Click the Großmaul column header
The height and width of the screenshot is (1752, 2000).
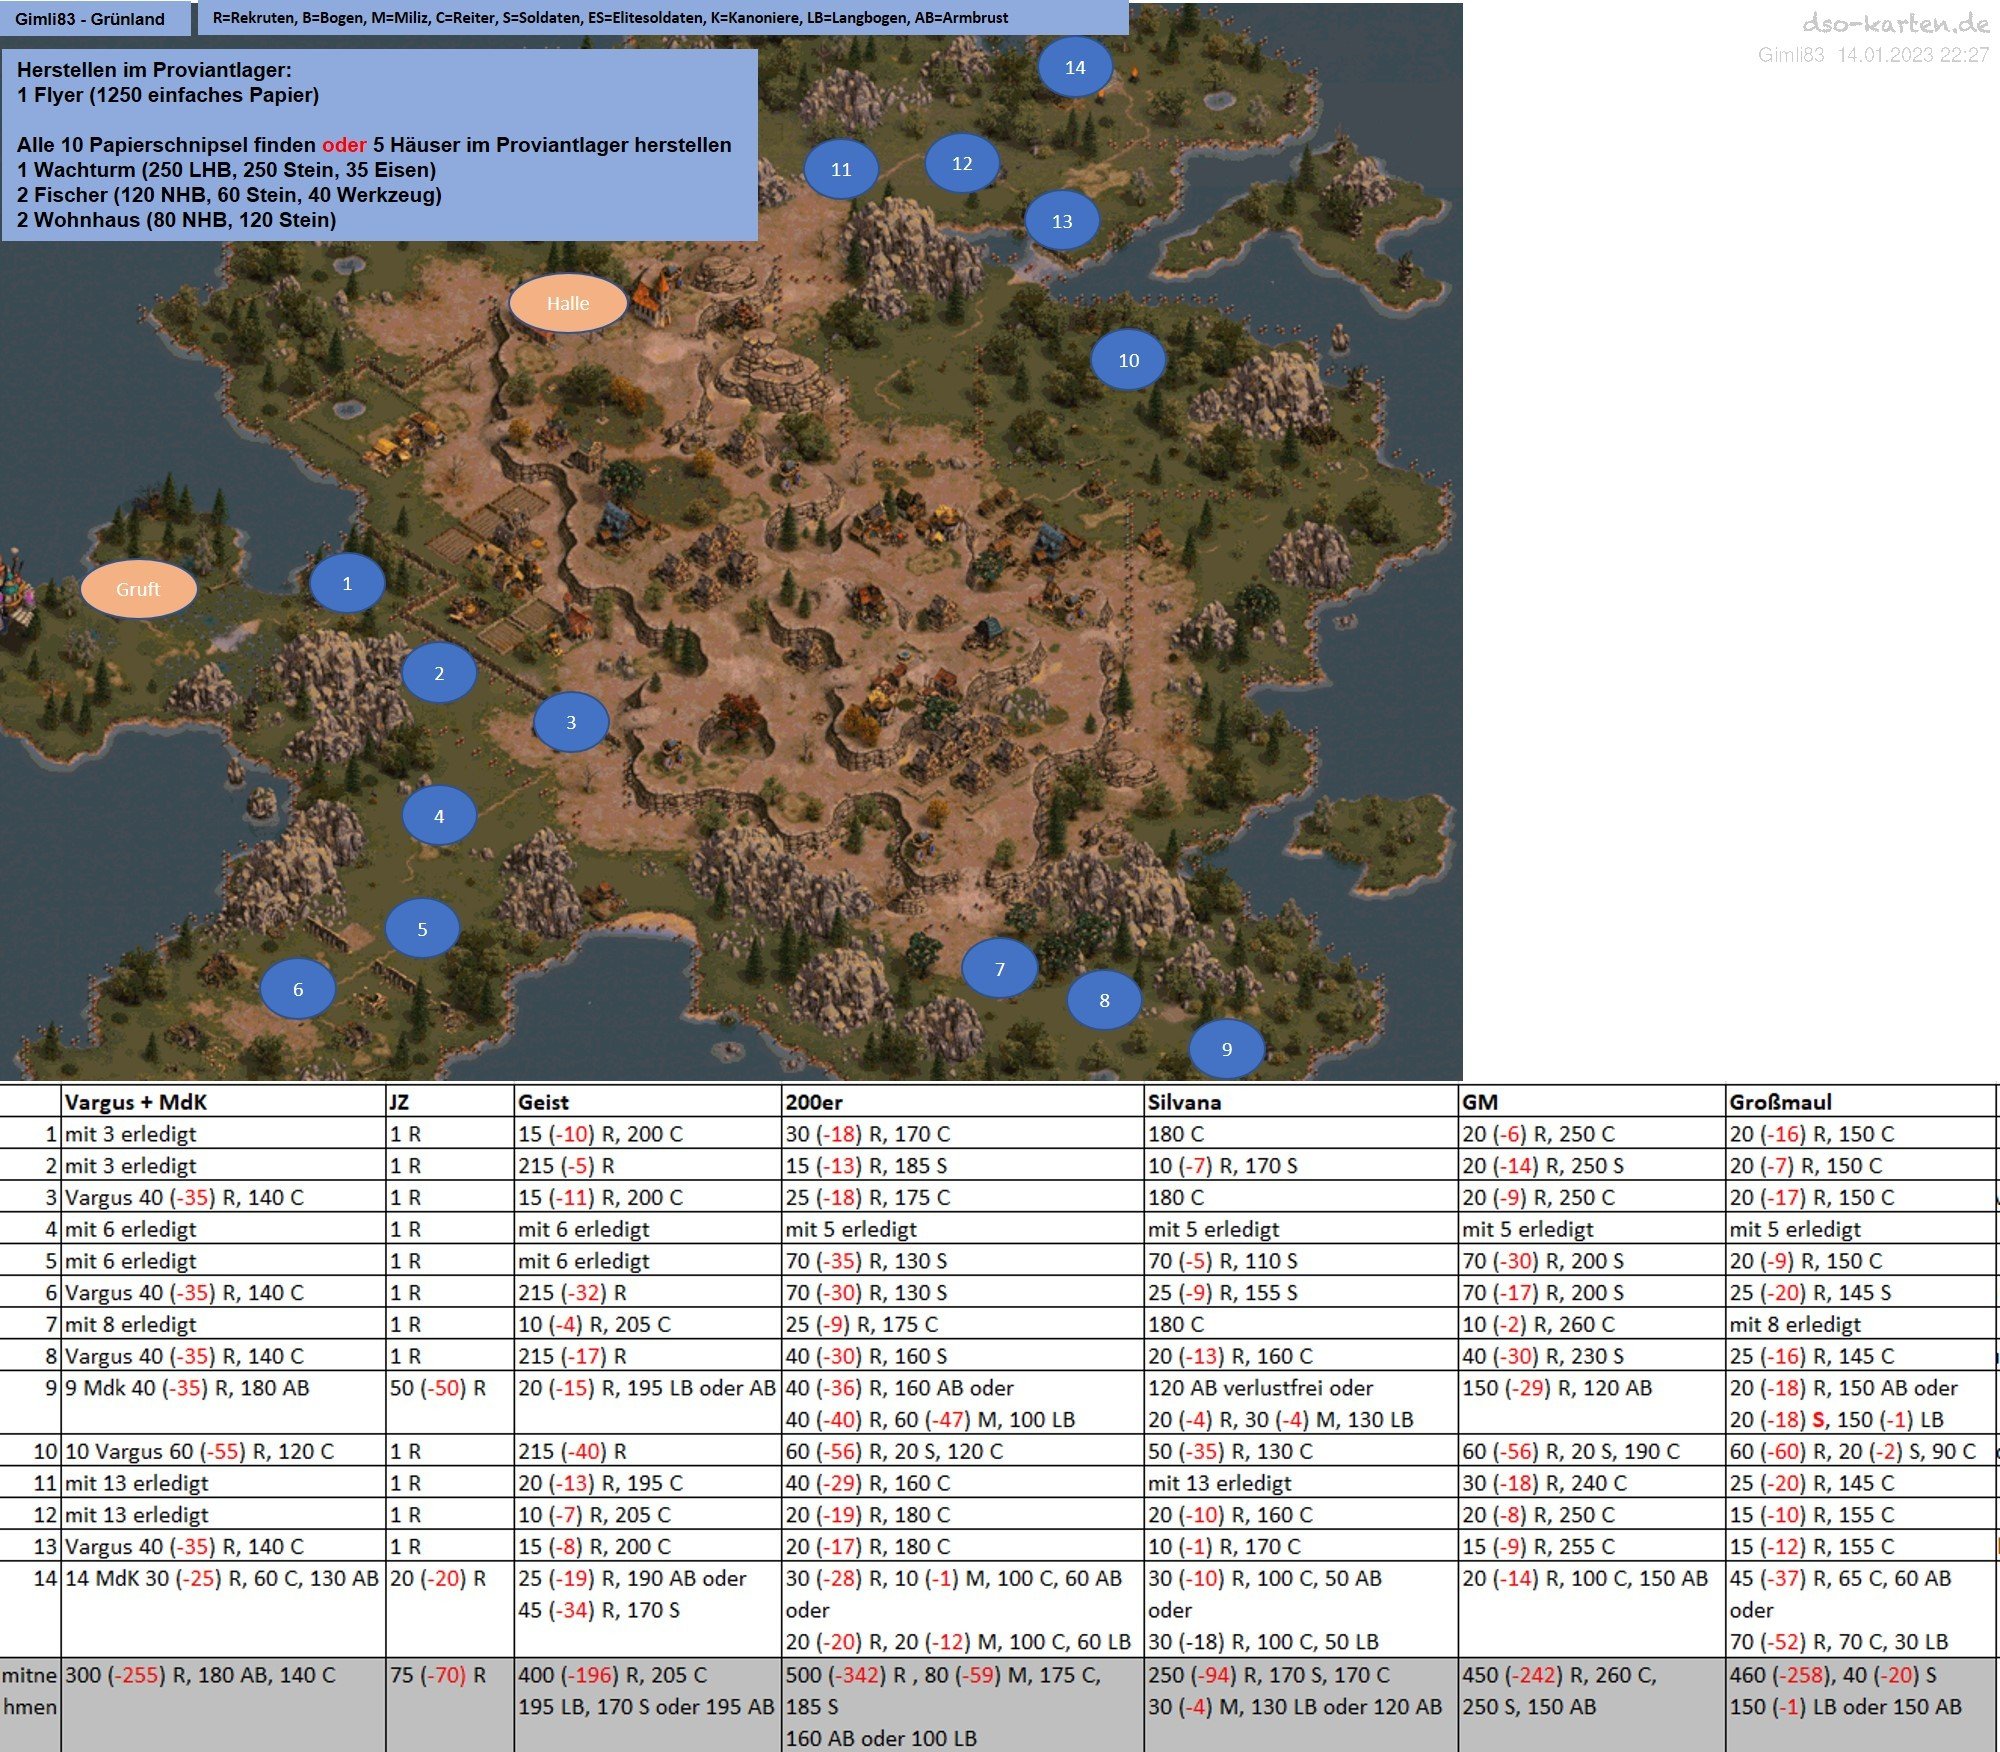pyautogui.click(x=1780, y=1102)
